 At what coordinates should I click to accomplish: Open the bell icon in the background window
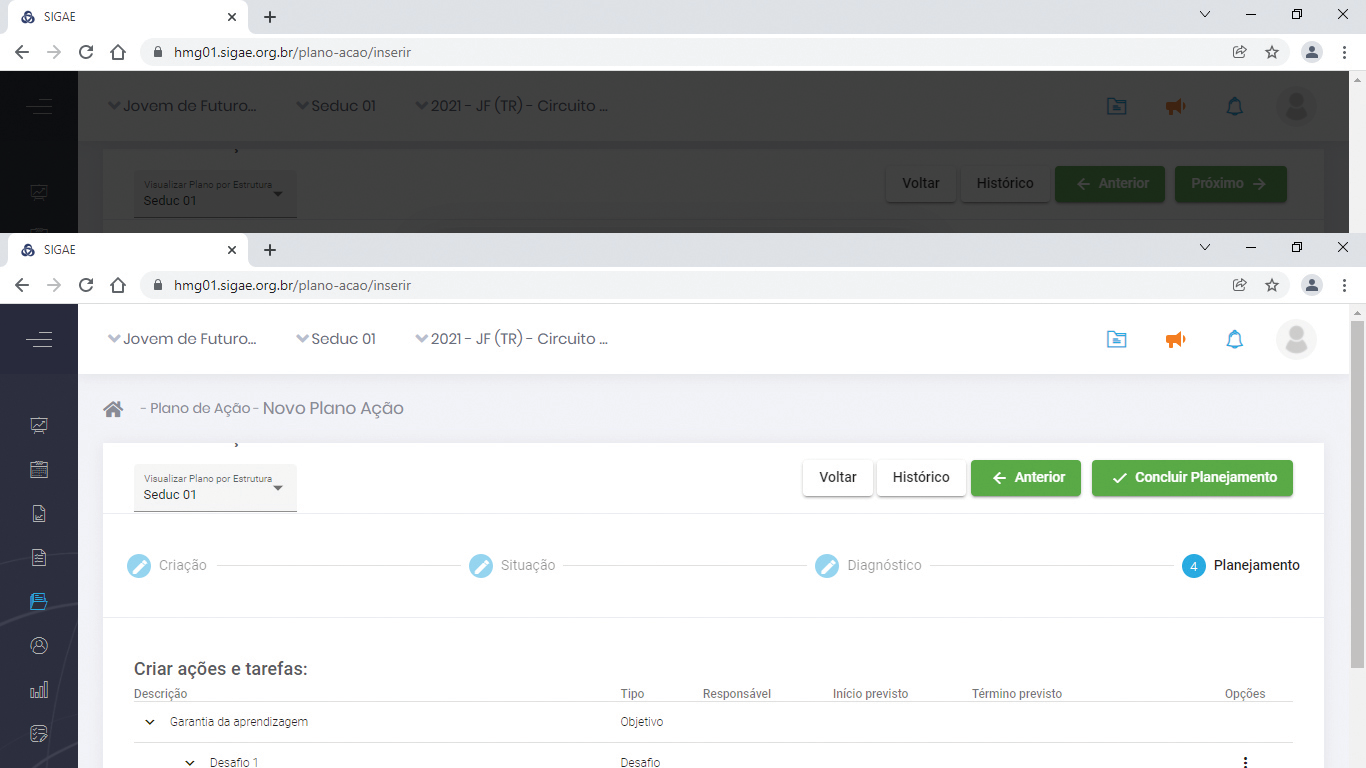coord(1235,106)
